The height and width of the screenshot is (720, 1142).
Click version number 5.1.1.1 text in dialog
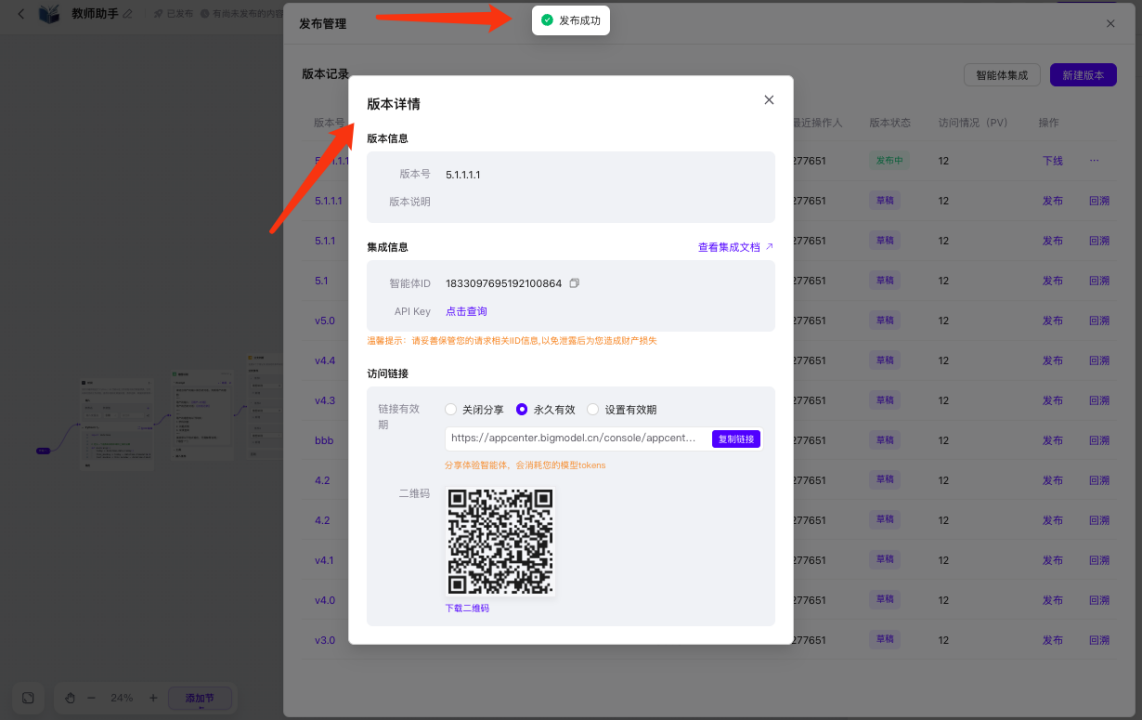coord(462,175)
